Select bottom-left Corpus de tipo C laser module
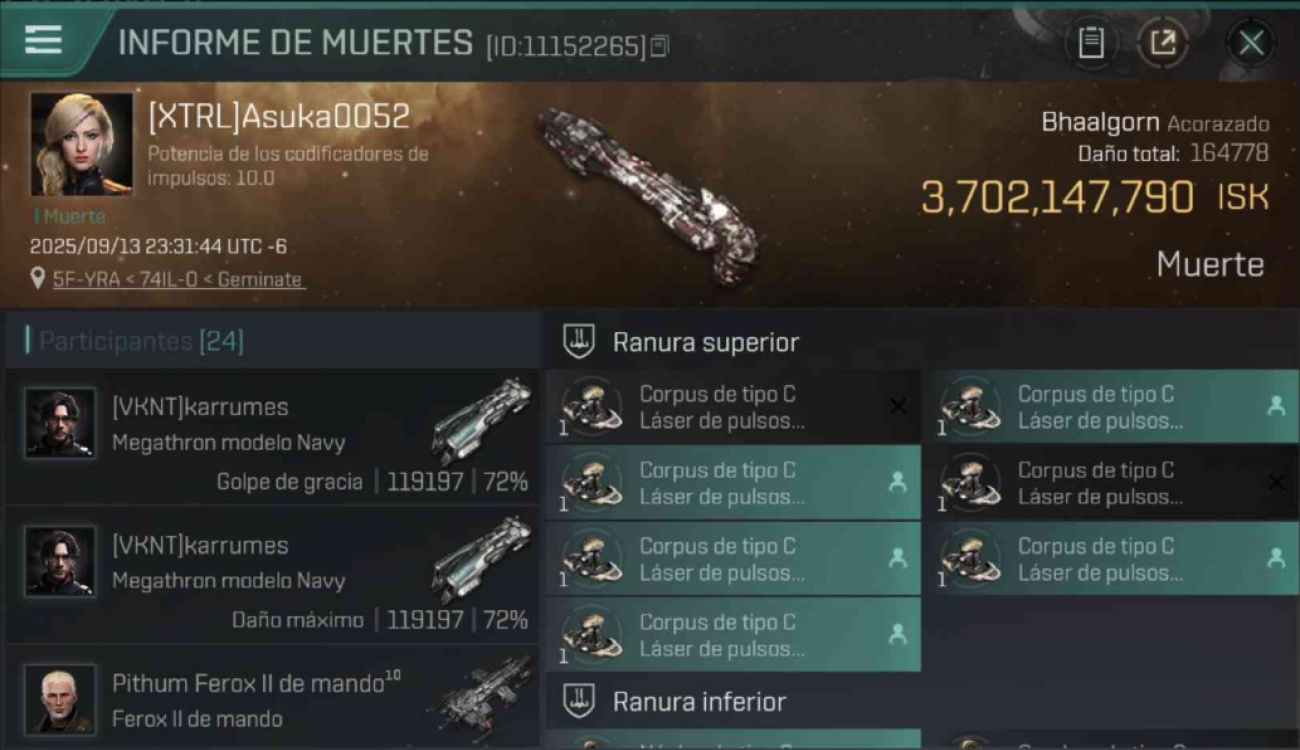 (x=733, y=635)
